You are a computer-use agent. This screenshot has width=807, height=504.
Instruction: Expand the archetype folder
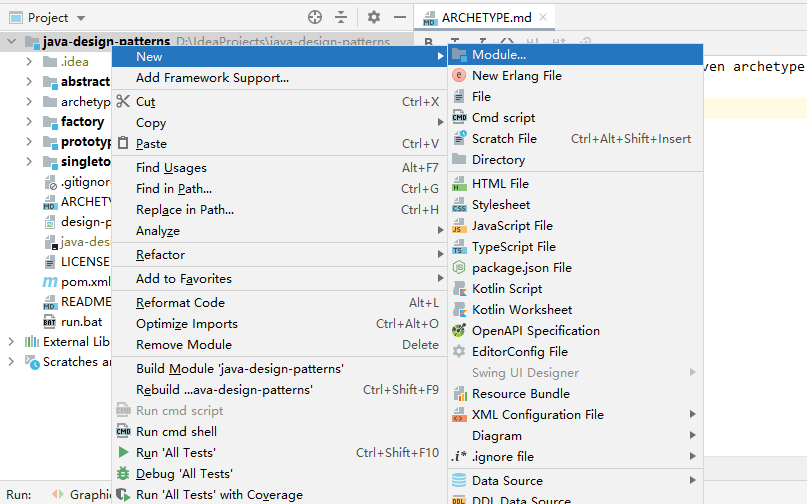[x=29, y=101]
